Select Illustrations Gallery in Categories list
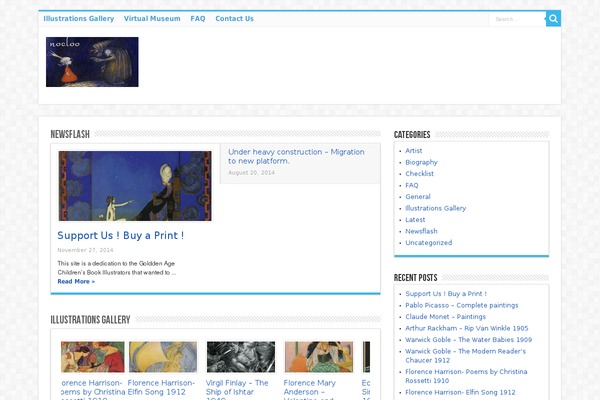 point(435,208)
